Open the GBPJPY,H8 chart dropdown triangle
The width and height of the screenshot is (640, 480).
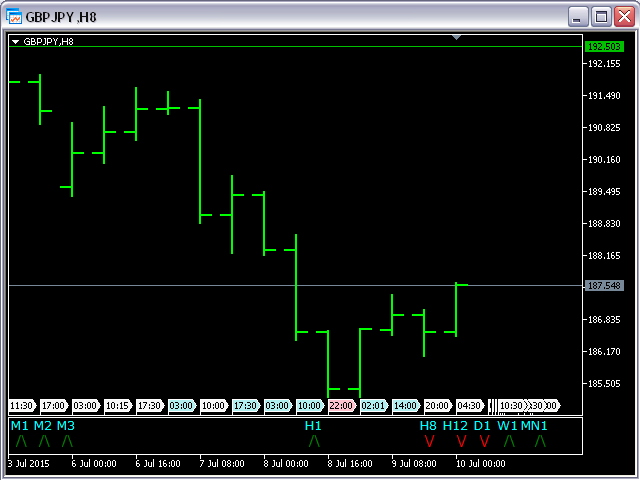click(x=16, y=42)
